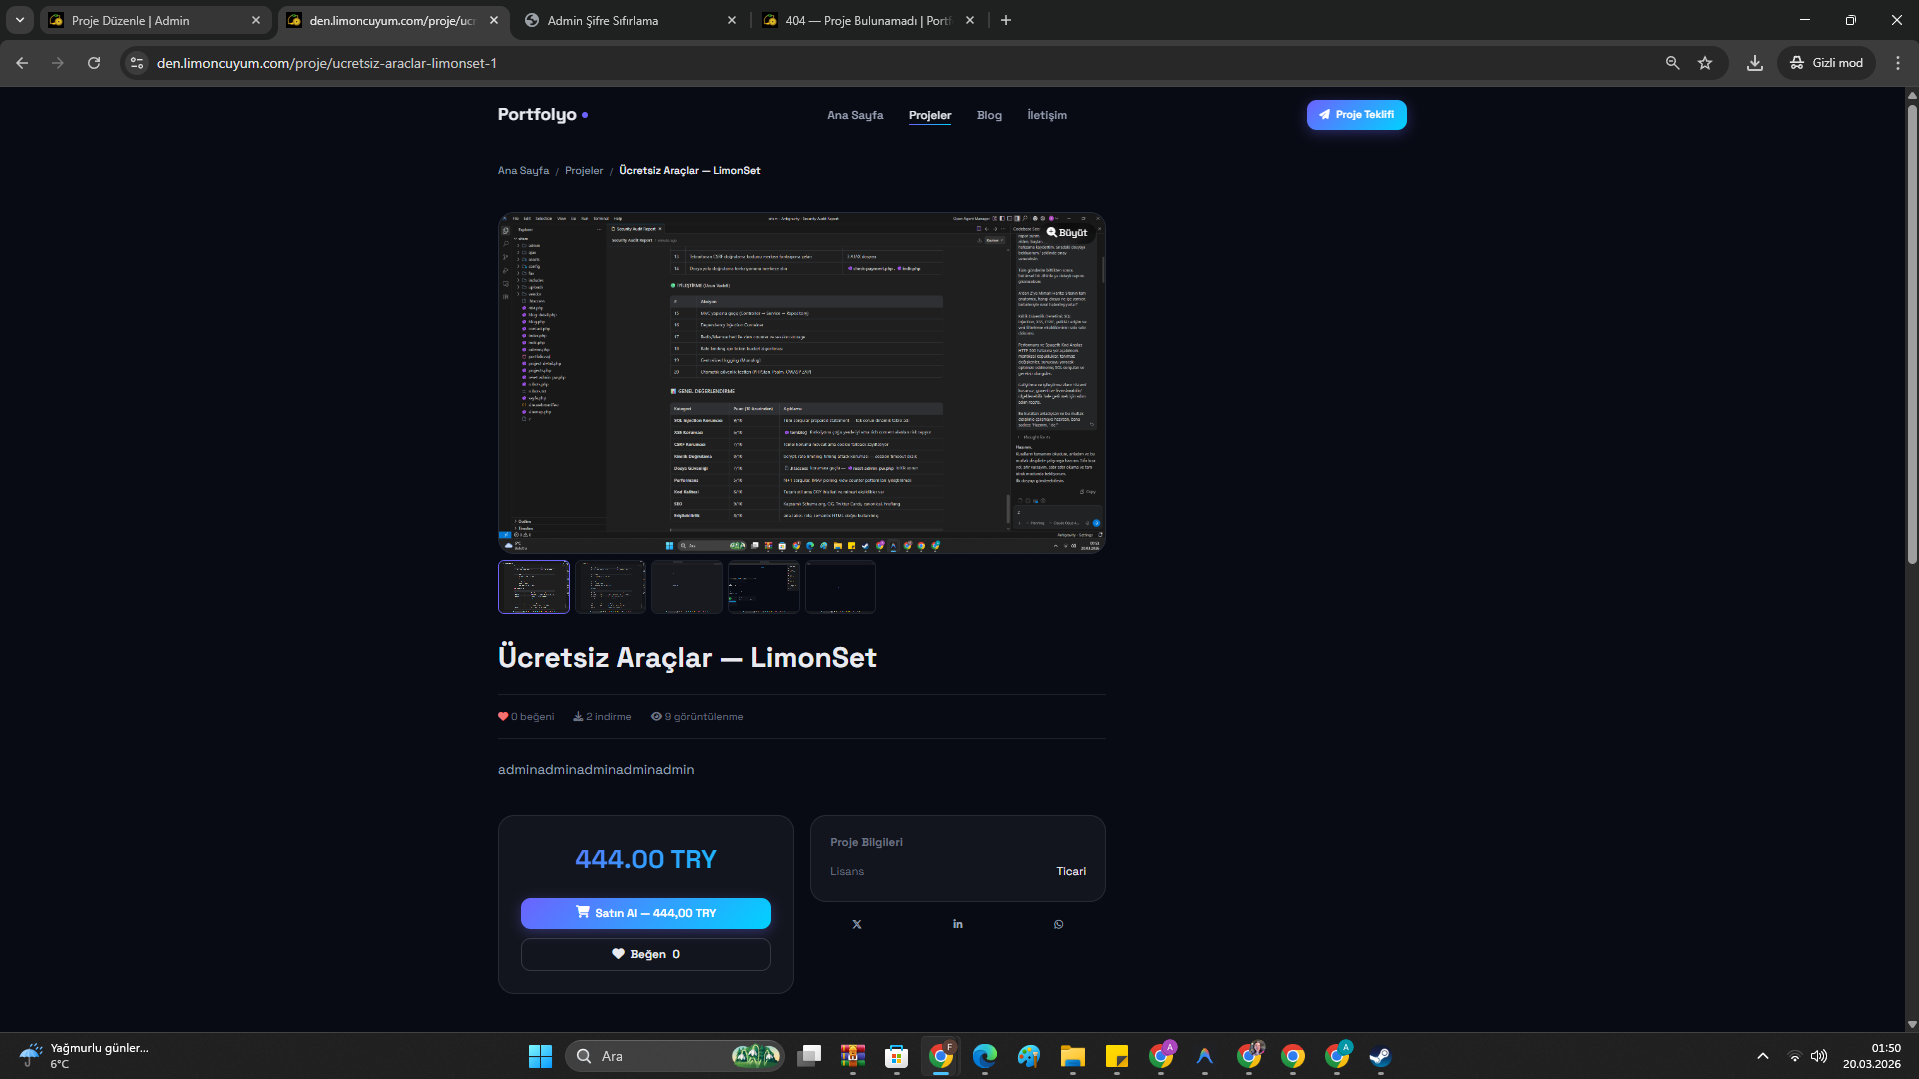The image size is (1919, 1079).
Task: Click the WhatsApp share icon
Action: click(x=1058, y=925)
